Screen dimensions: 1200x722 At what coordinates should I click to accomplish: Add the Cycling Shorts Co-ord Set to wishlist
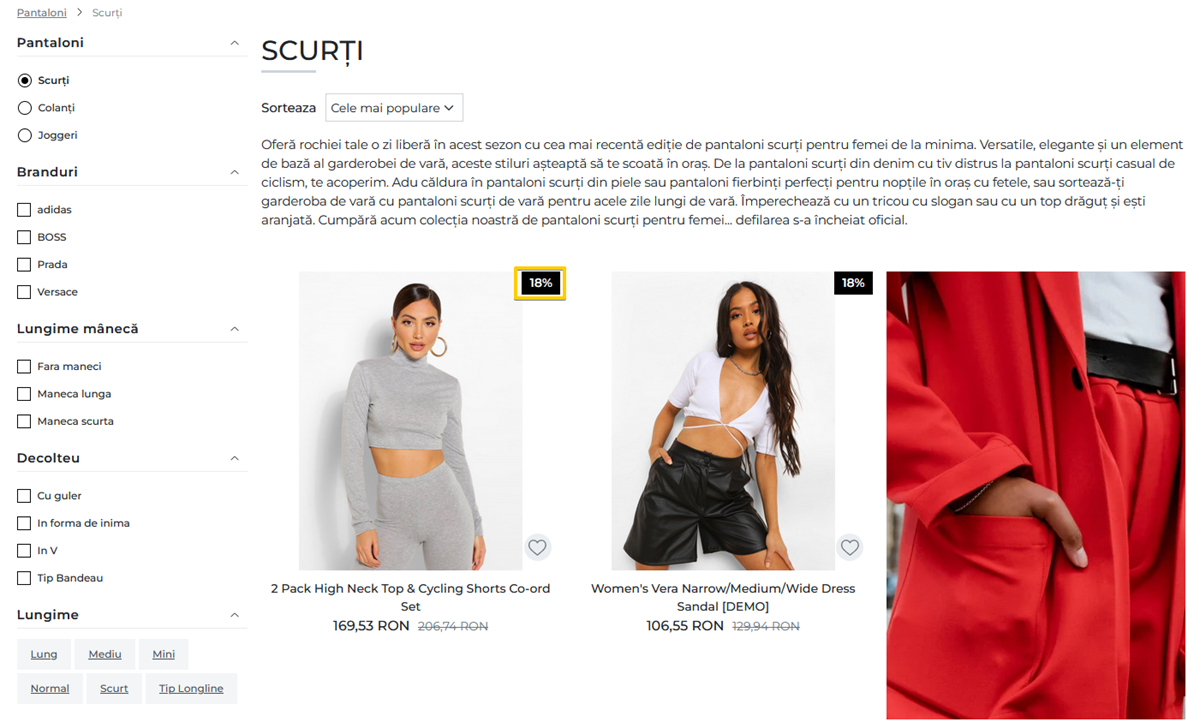click(x=538, y=547)
